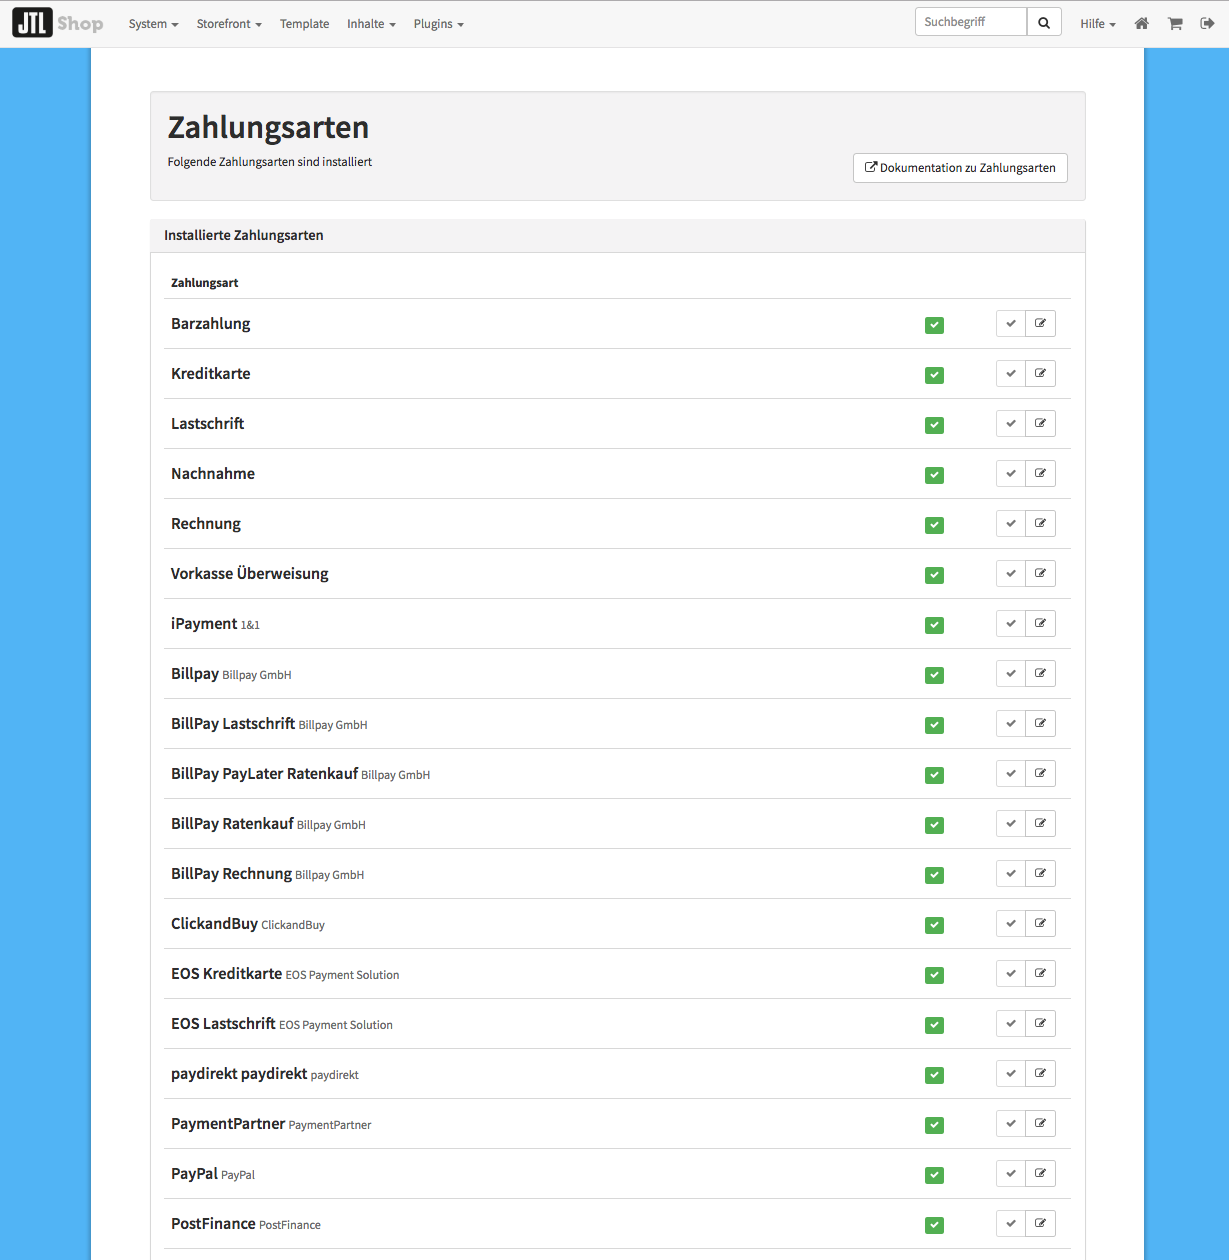Click checkmark button for Vorkasse Überweisung
Screen dimensions: 1229x1260
click(x=1011, y=574)
